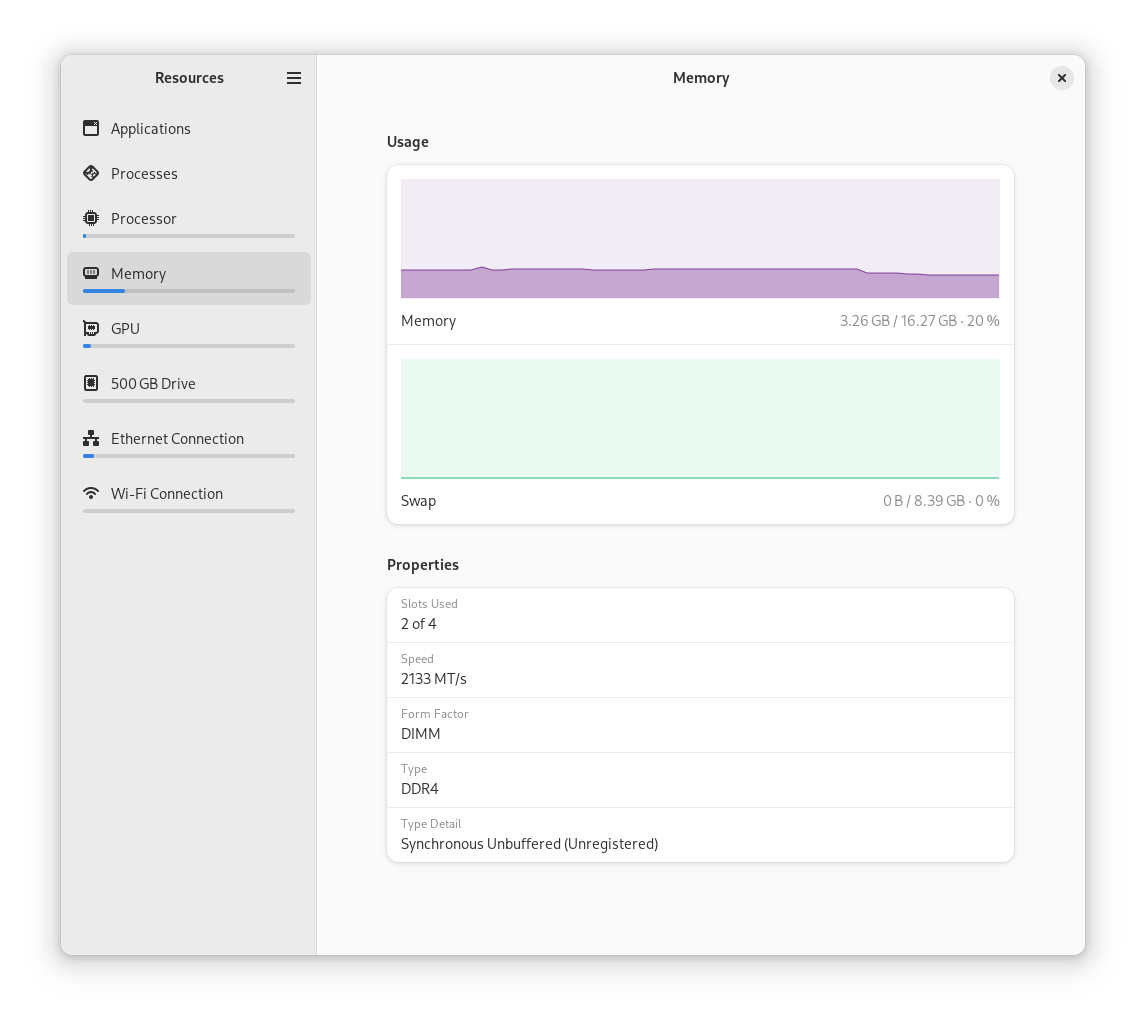Select the Type DDR4 property row
This screenshot has width=1146, height=1022.
[700, 780]
